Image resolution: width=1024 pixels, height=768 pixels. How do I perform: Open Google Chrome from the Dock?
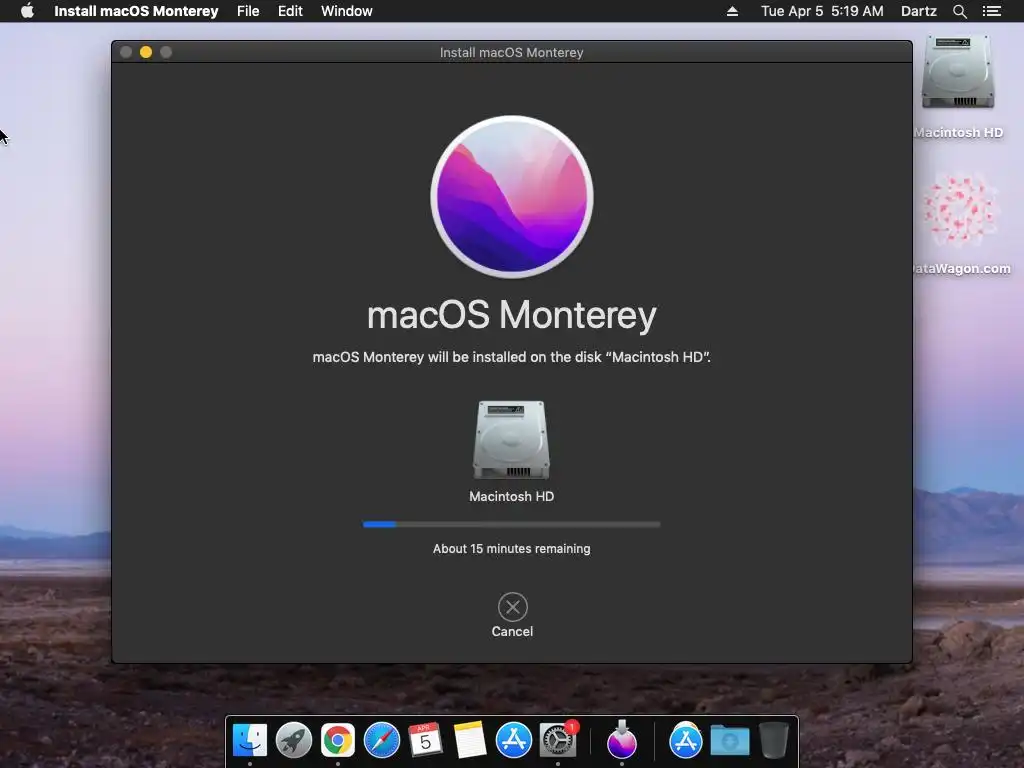(338, 741)
